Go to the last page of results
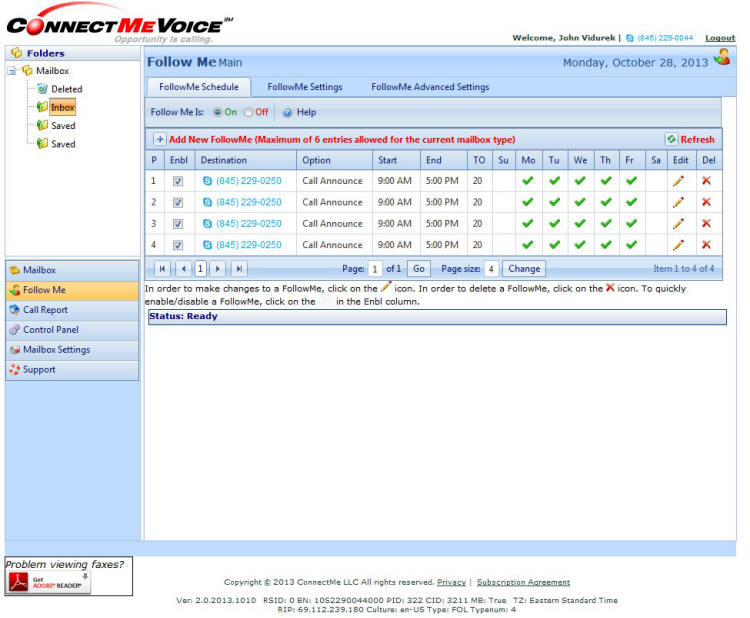Viewport: 750px width, 618px height. click(239, 269)
